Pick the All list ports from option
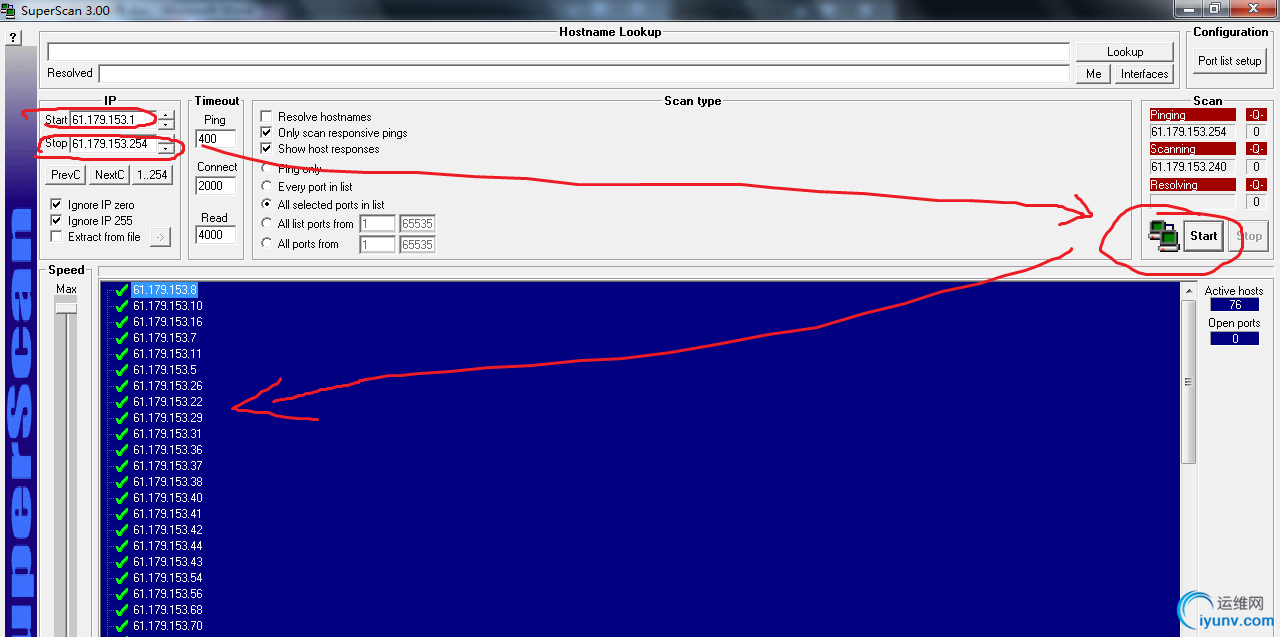 (267, 224)
